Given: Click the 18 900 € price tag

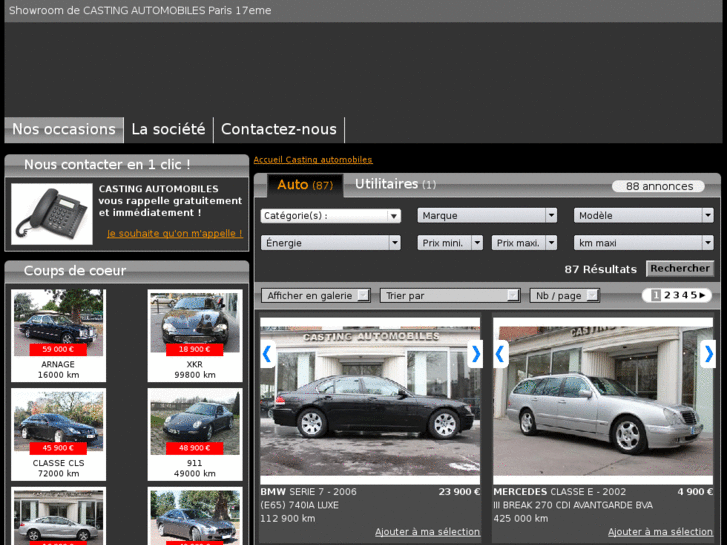Looking at the screenshot, I should click(194, 349).
